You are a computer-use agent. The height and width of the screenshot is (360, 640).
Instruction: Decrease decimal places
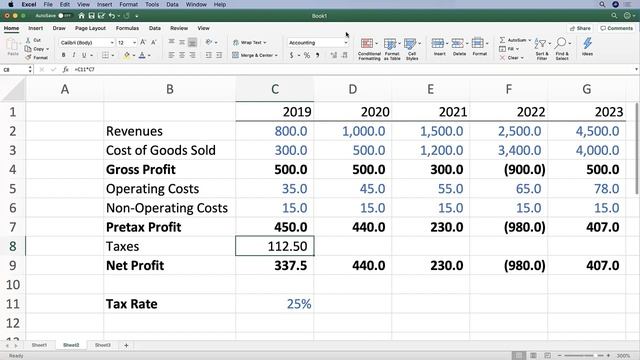pos(344,55)
